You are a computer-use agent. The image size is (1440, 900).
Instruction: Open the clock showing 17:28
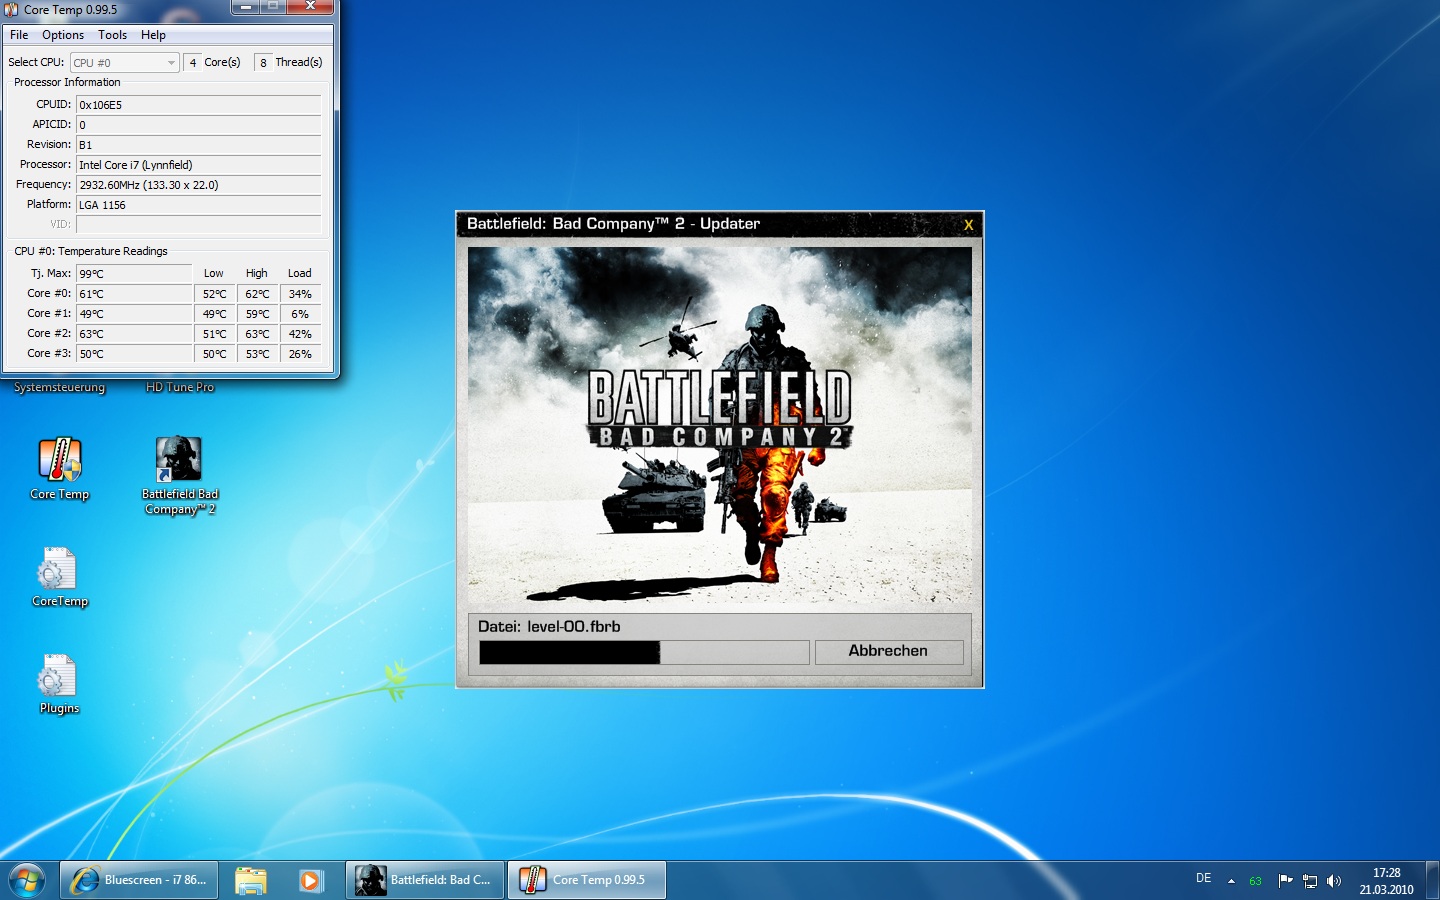click(x=1386, y=880)
